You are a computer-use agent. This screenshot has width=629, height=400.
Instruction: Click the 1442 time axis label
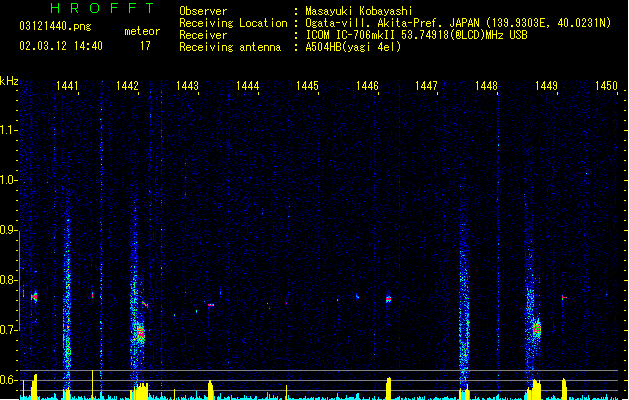127,86
